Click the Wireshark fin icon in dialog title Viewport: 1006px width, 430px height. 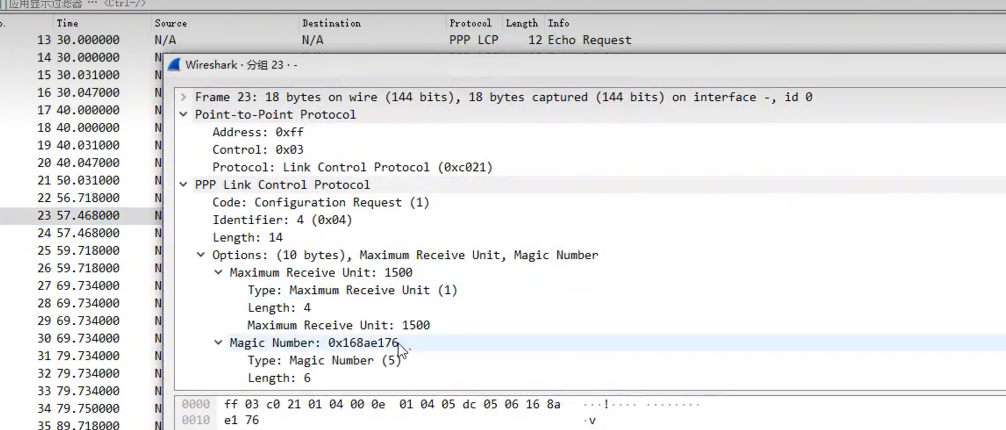click(x=174, y=65)
